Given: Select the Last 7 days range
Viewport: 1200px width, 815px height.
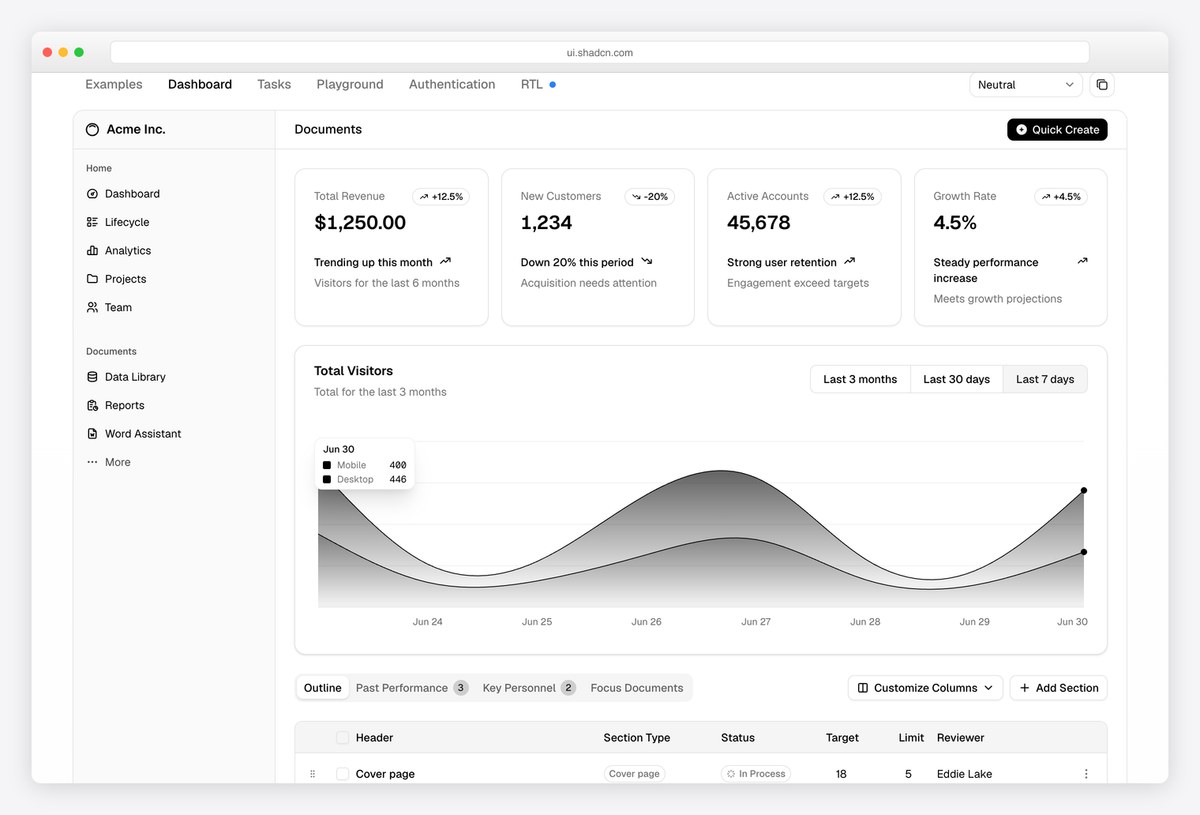Looking at the screenshot, I should tap(1045, 379).
